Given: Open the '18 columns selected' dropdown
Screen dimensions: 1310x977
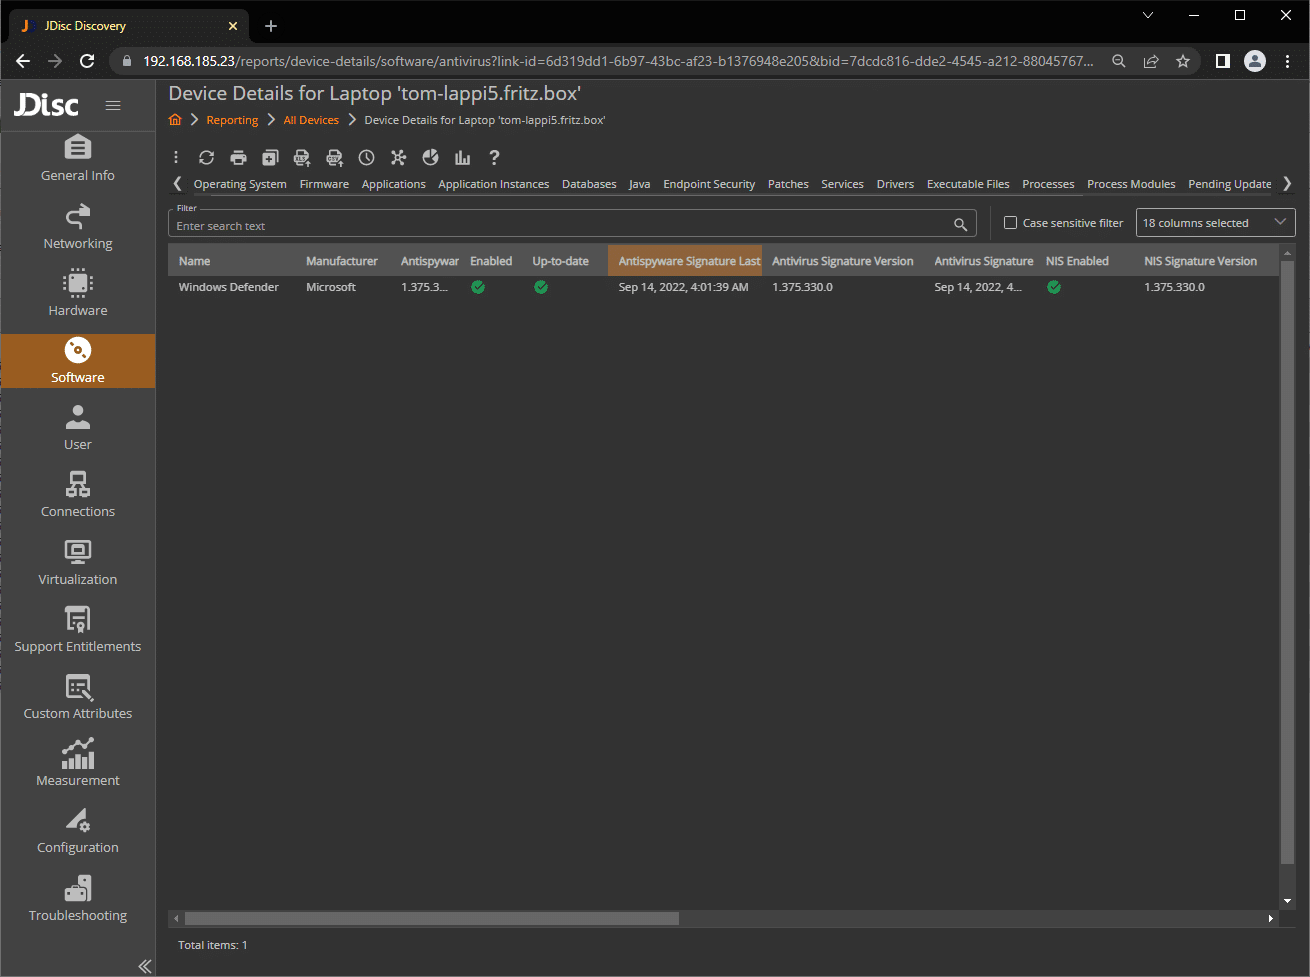Looking at the screenshot, I should [x=1215, y=223].
